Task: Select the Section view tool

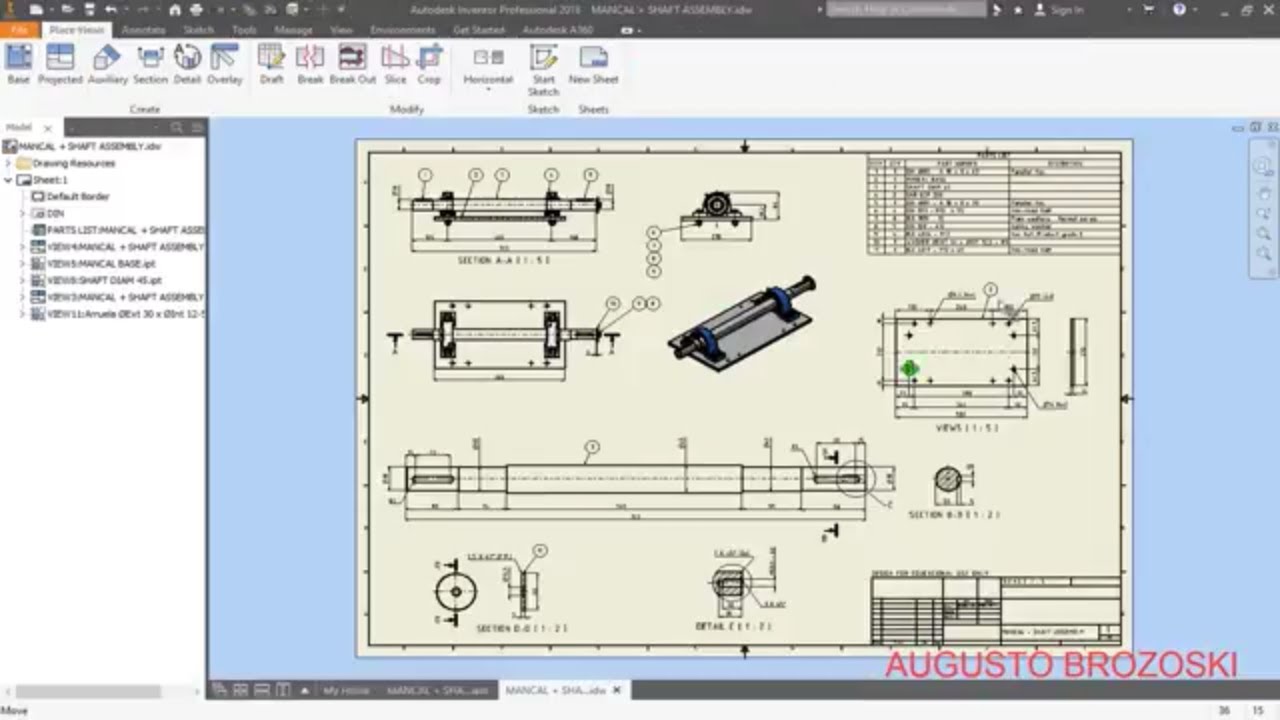Action: 150,64
